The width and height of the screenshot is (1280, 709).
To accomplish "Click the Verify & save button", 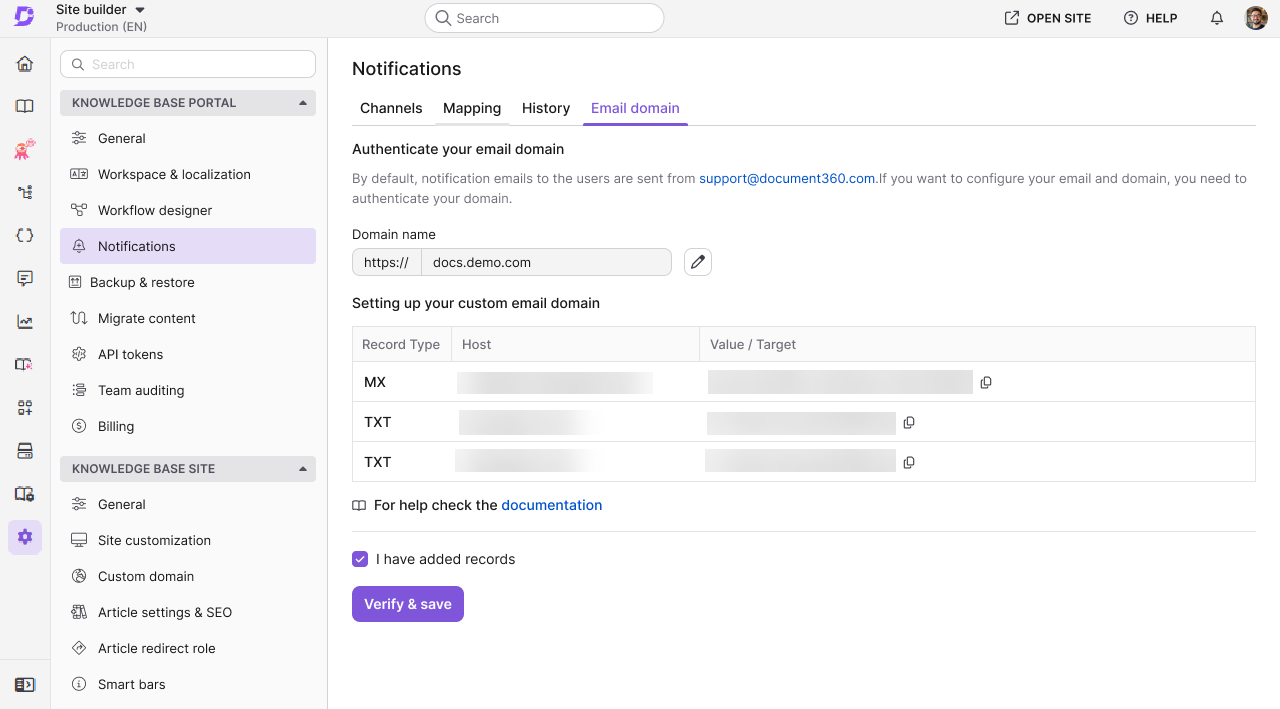I will (x=408, y=604).
